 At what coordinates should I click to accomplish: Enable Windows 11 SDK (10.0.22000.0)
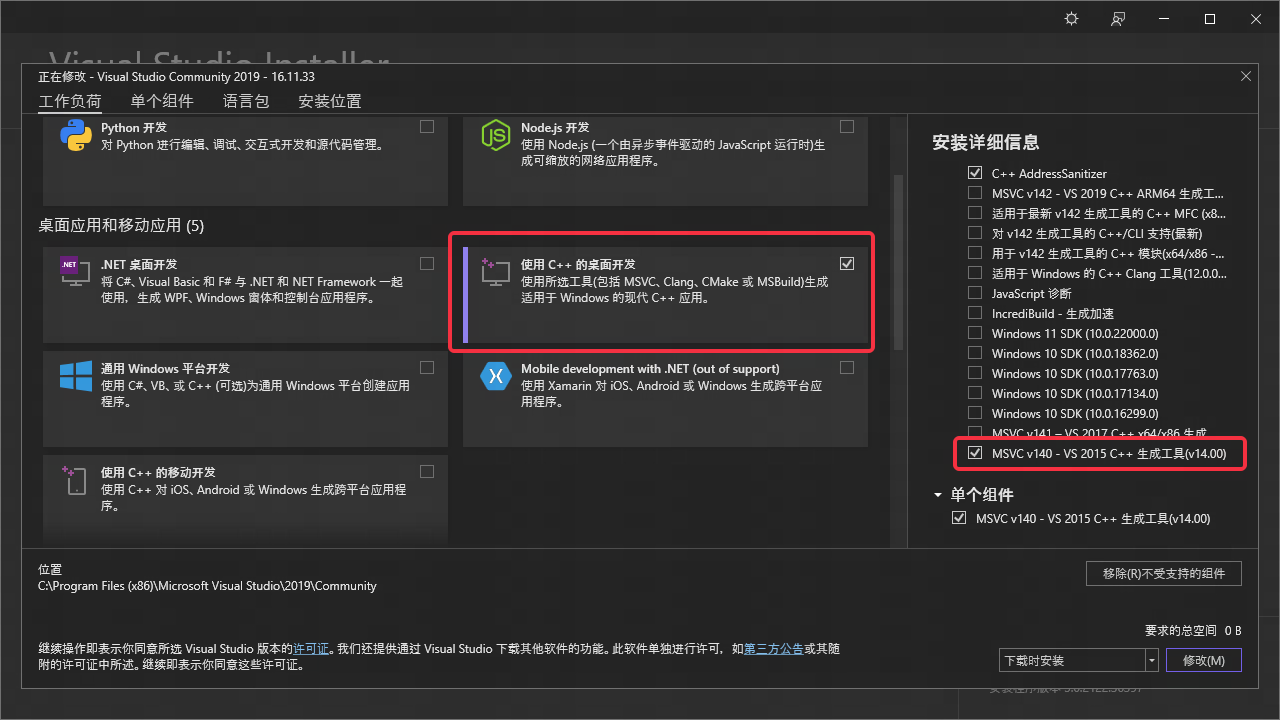pos(975,333)
